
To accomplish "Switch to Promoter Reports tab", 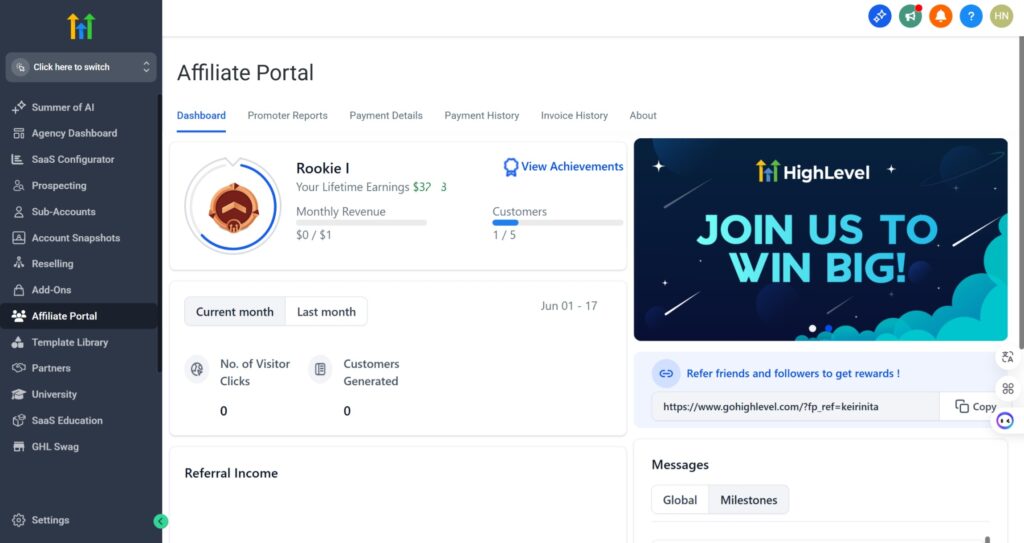I will (287, 116).
